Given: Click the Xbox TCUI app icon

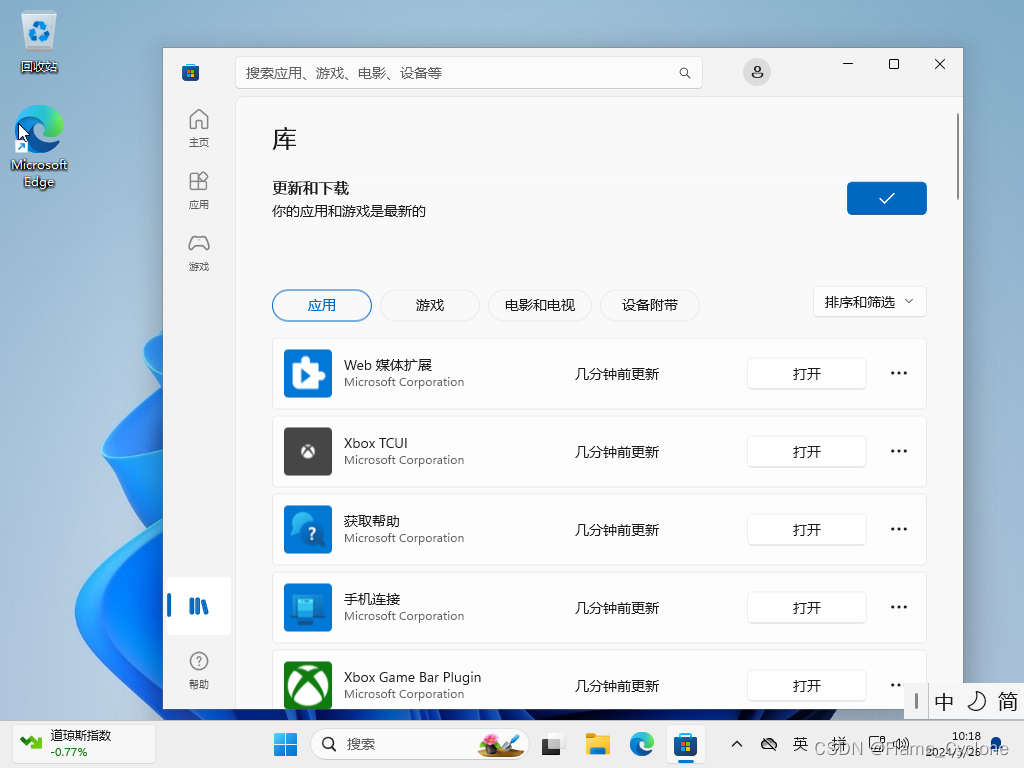Looking at the screenshot, I should (308, 451).
